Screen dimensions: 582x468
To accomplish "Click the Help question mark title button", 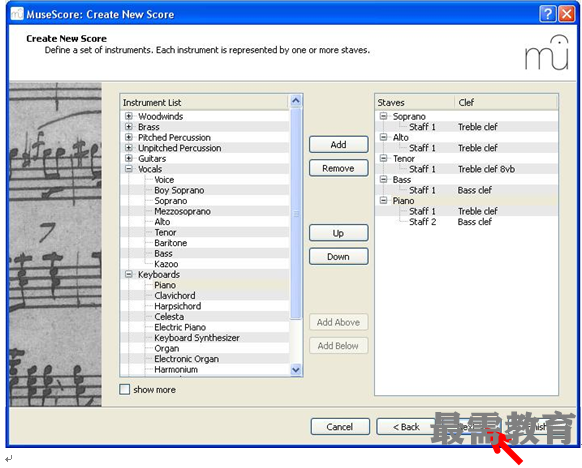I will pyautogui.click(x=547, y=14).
